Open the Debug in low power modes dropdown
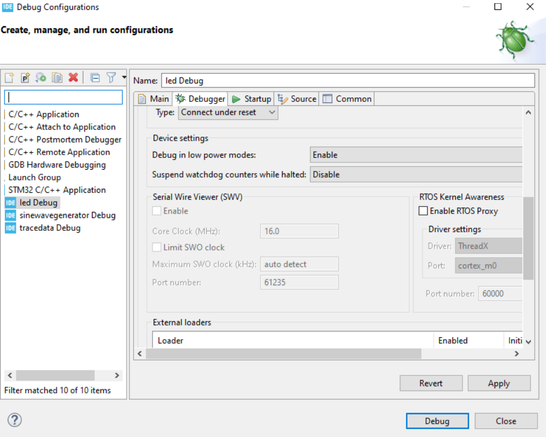Screen dimensions: 546x437 [x=416, y=155]
